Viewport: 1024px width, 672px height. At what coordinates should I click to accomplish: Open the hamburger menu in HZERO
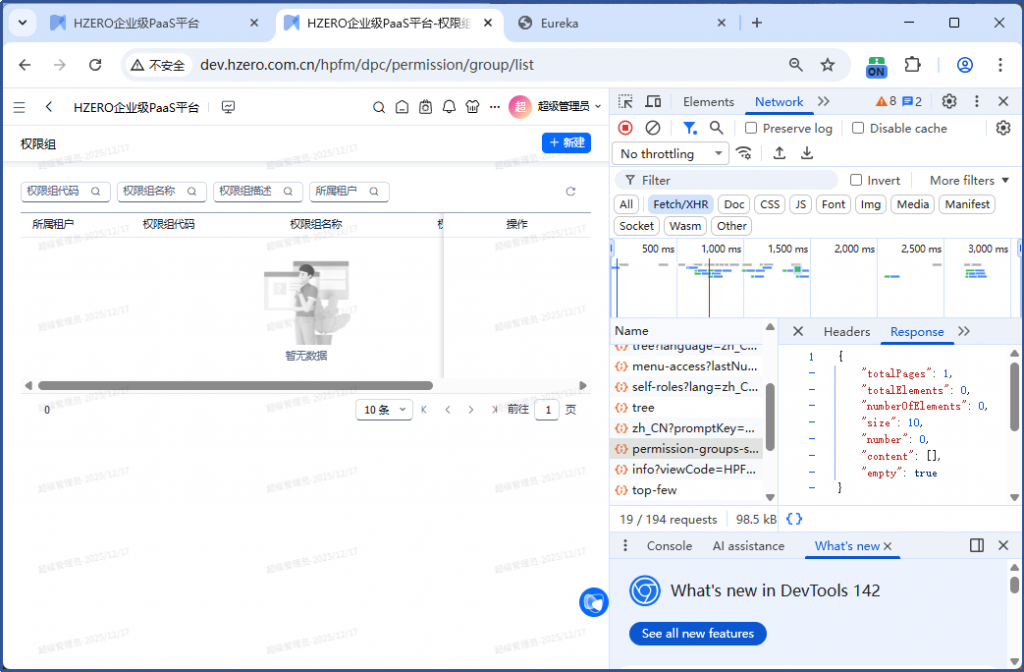tap(19, 107)
